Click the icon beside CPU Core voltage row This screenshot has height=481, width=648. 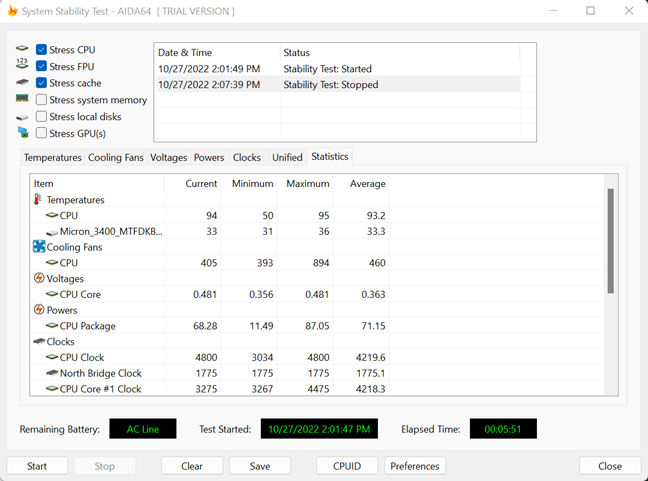pyautogui.click(x=52, y=294)
